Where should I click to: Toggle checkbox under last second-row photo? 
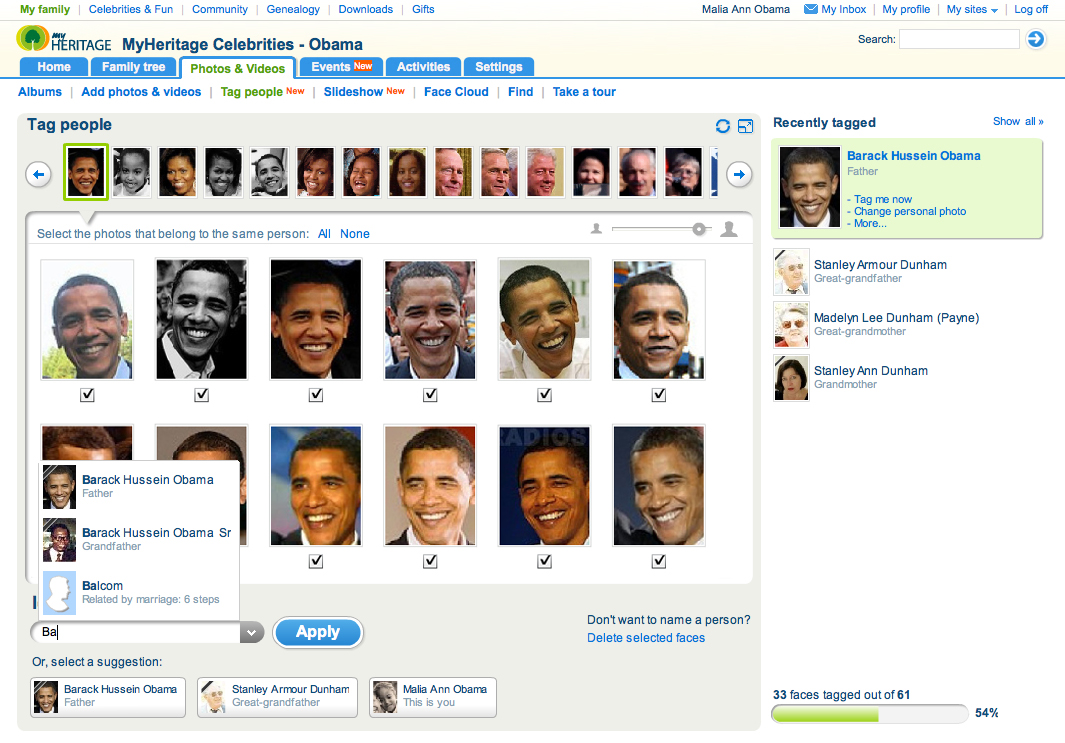tap(658, 561)
